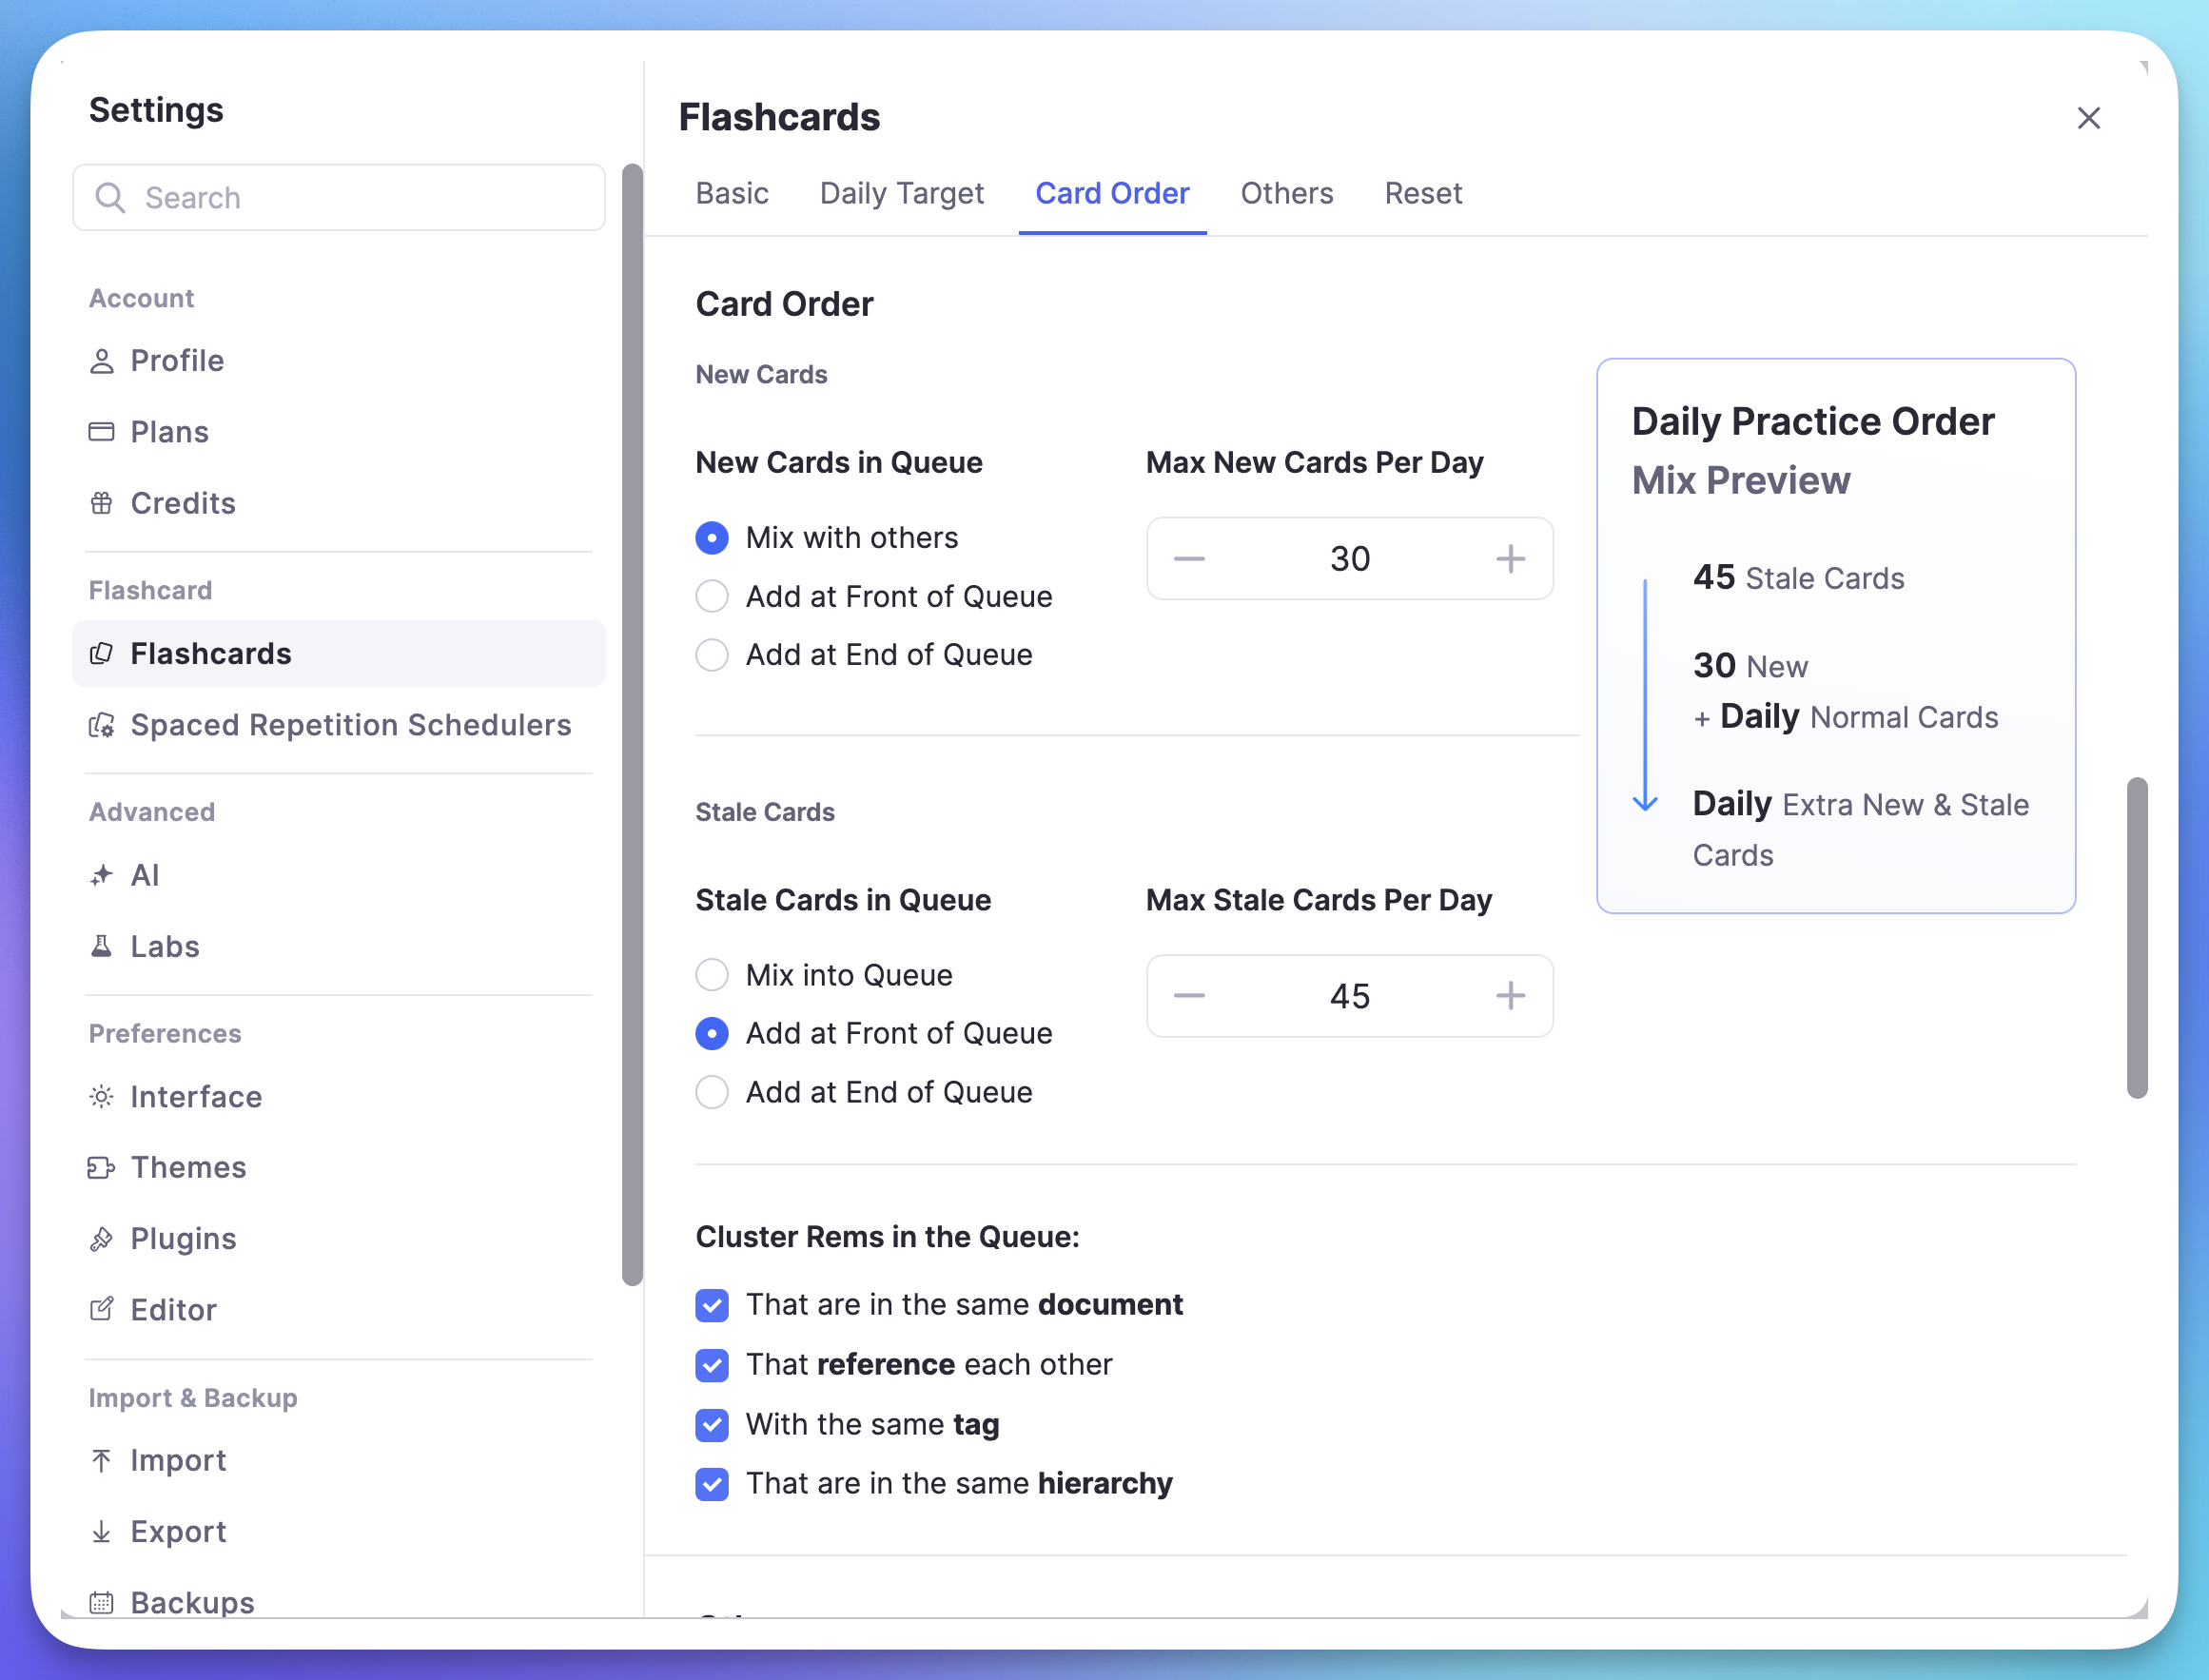Switch to the Daily Target tab
The width and height of the screenshot is (2209, 1680).
pyautogui.click(x=901, y=193)
